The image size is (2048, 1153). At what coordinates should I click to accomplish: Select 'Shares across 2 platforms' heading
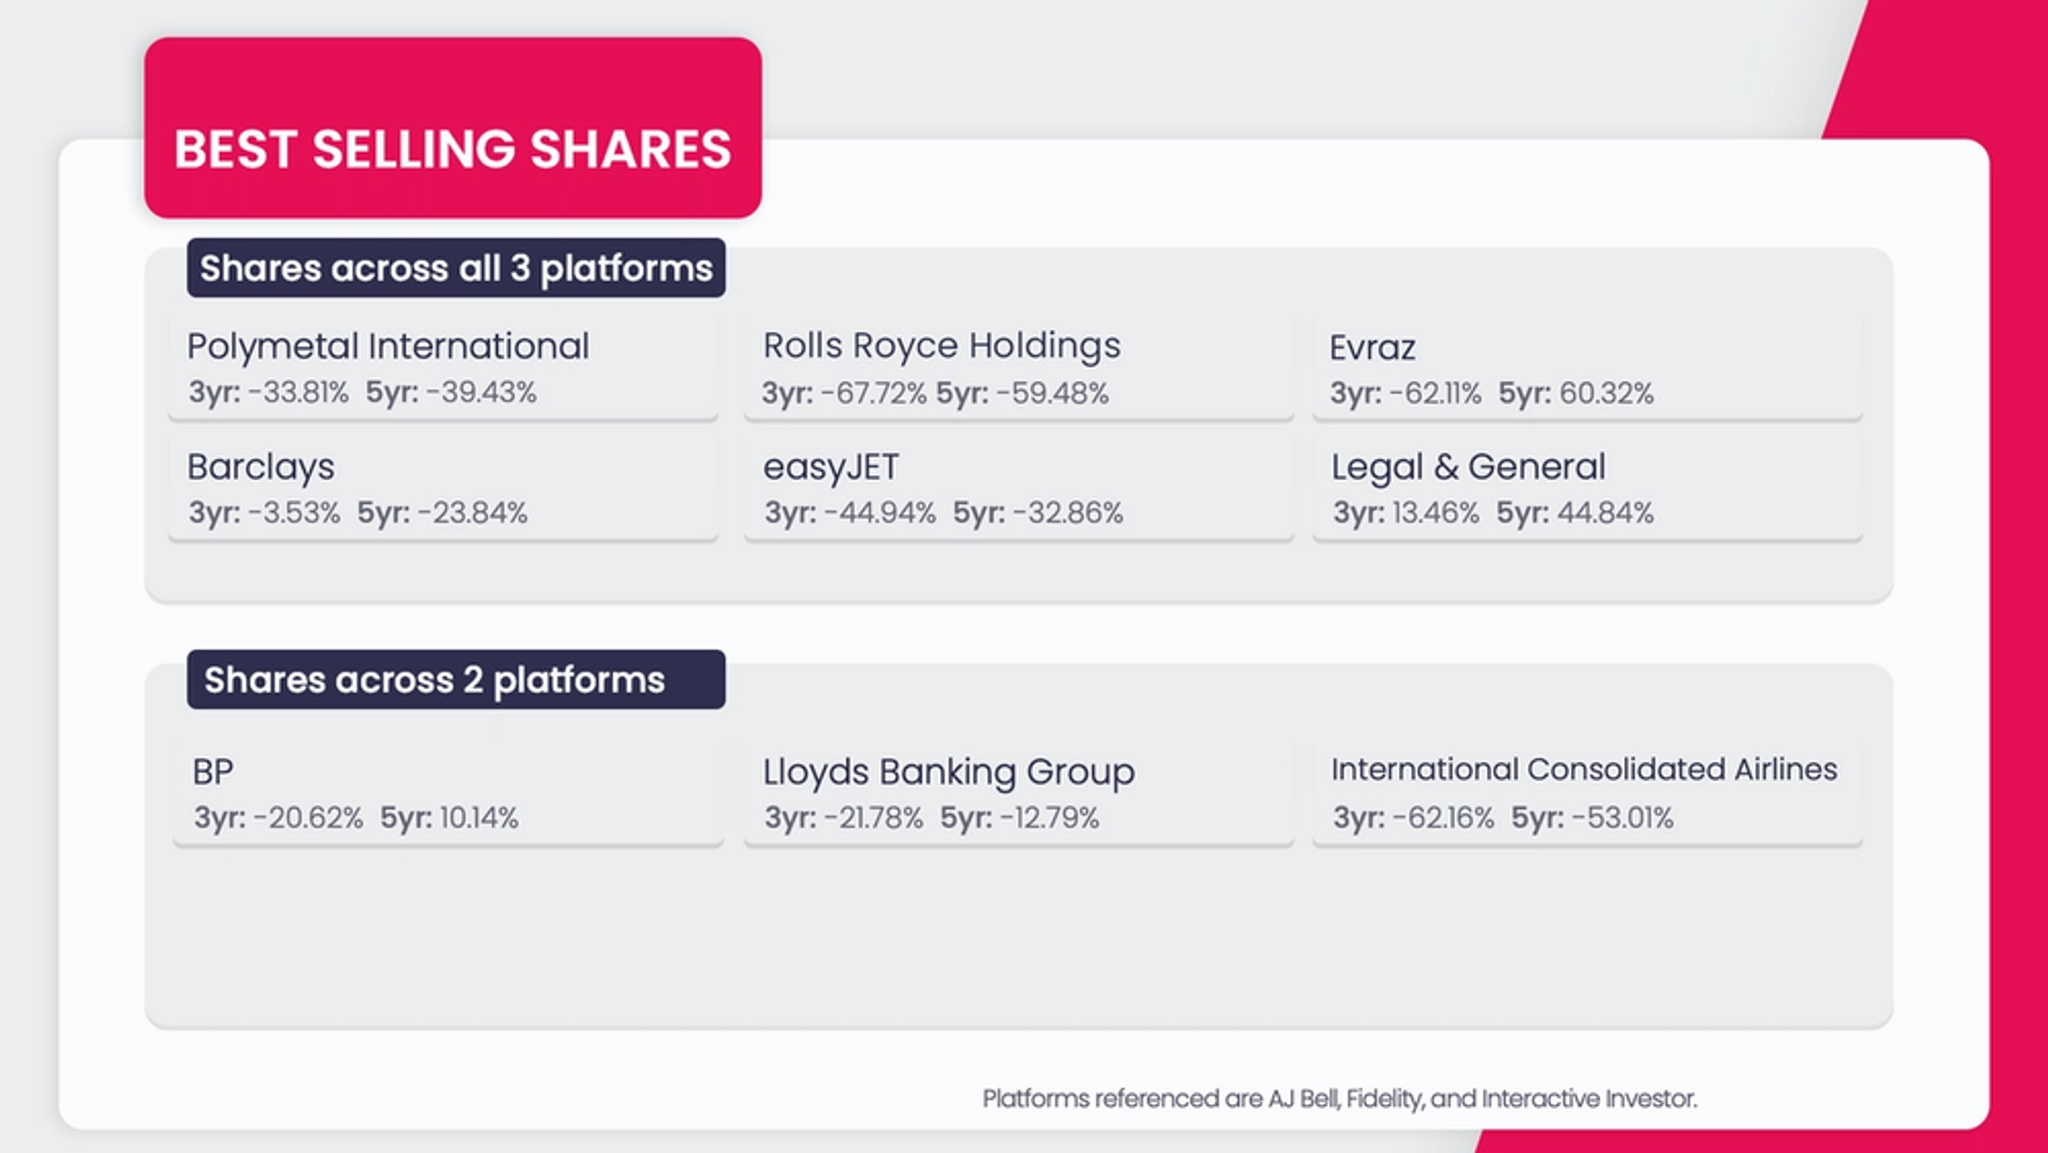(x=456, y=680)
